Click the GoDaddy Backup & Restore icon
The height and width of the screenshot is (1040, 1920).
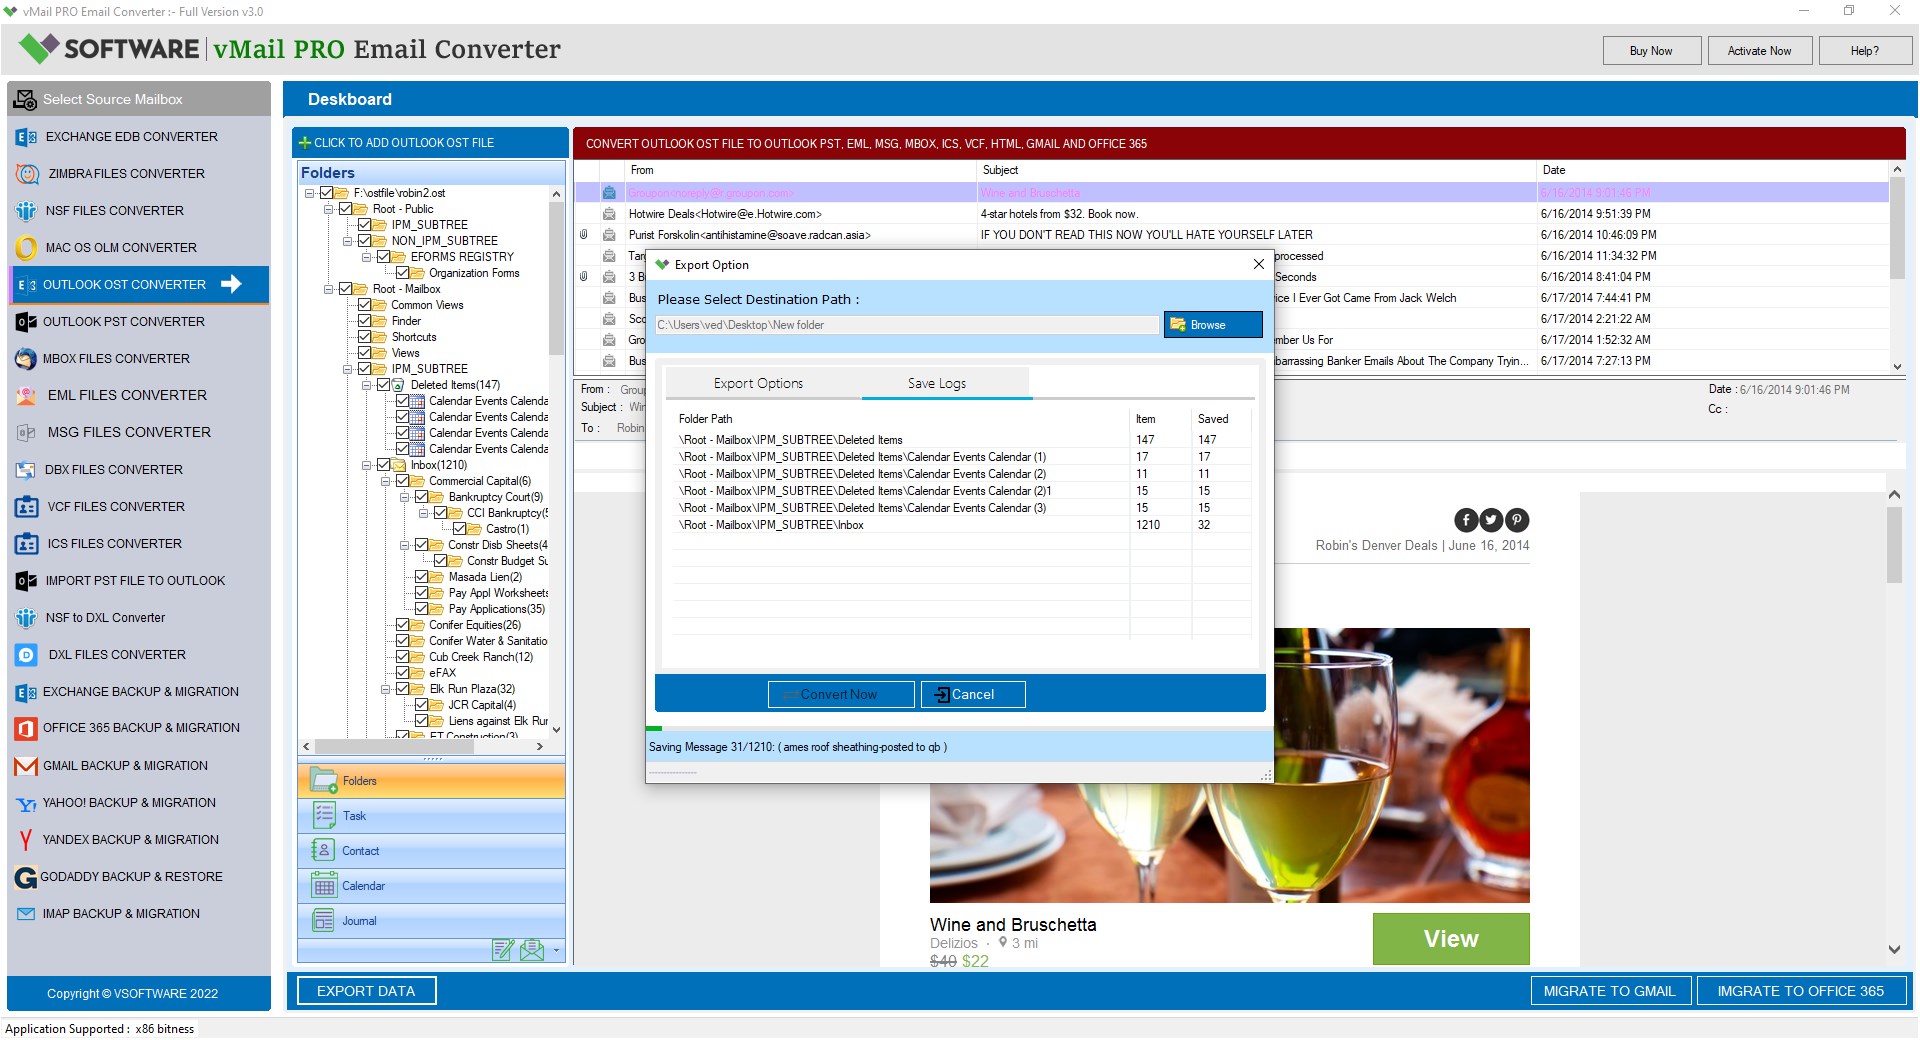point(26,877)
